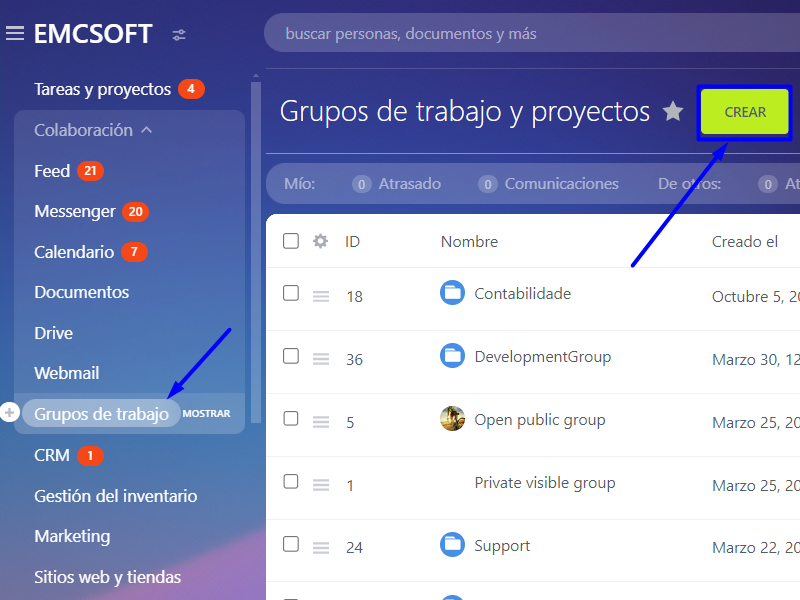The height and width of the screenshot is (600, 800).
Task: Click the search field for personas and documentos
Action: click(x=530, y=33)
